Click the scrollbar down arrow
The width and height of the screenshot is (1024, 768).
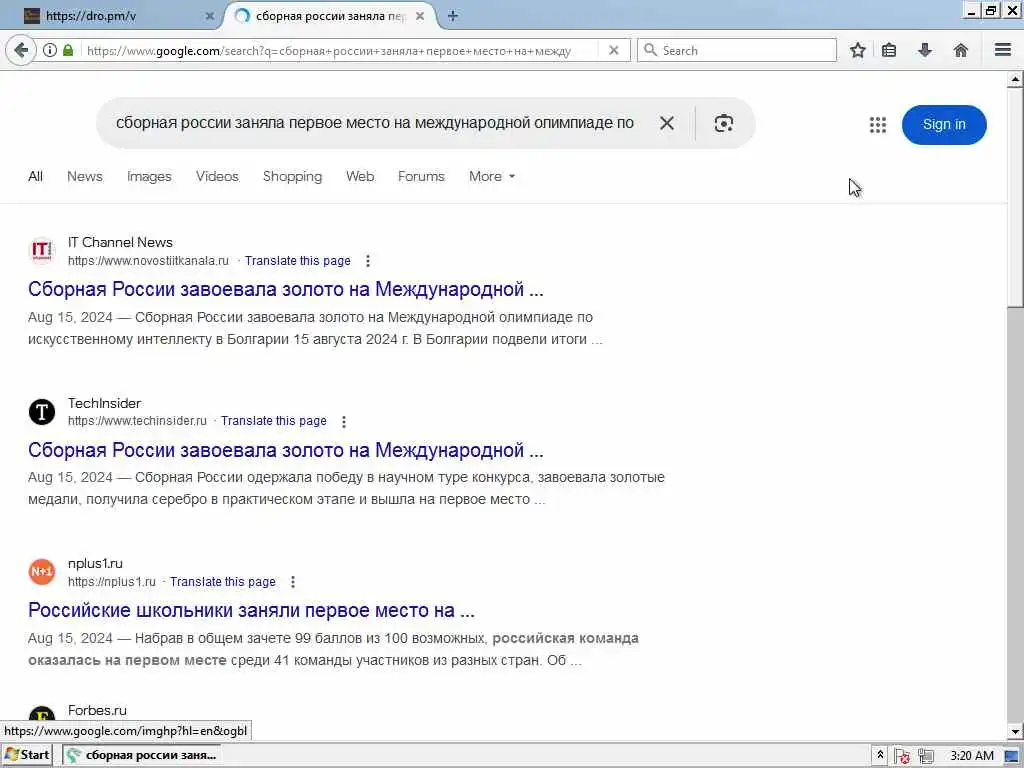(1014, 731)
